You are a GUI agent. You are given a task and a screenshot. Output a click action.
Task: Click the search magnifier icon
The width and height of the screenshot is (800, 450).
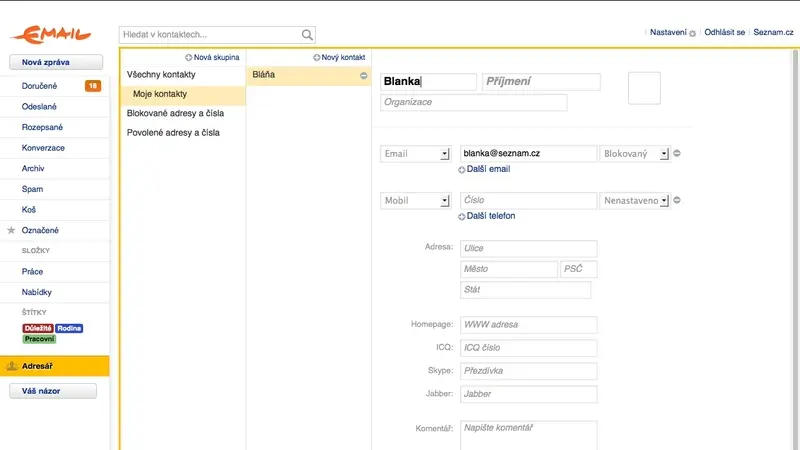tap(307, 35)
